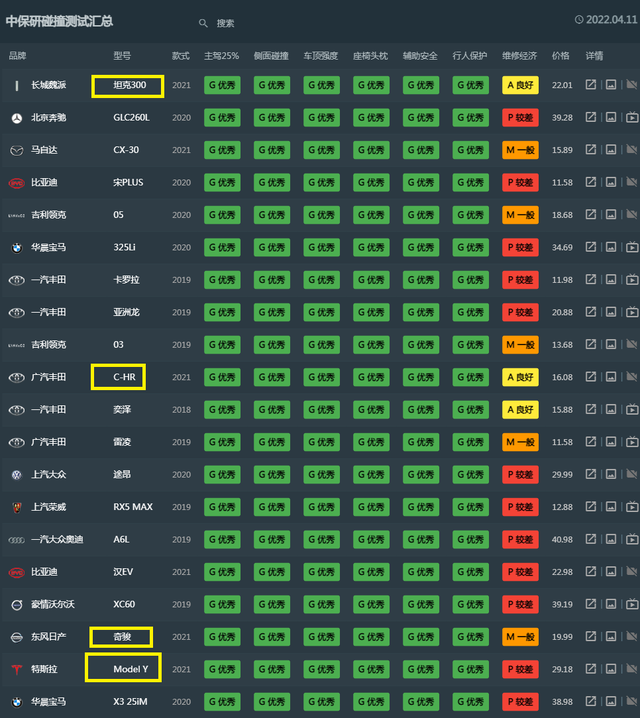View image icon for 奇骏 row

point(611,636)
